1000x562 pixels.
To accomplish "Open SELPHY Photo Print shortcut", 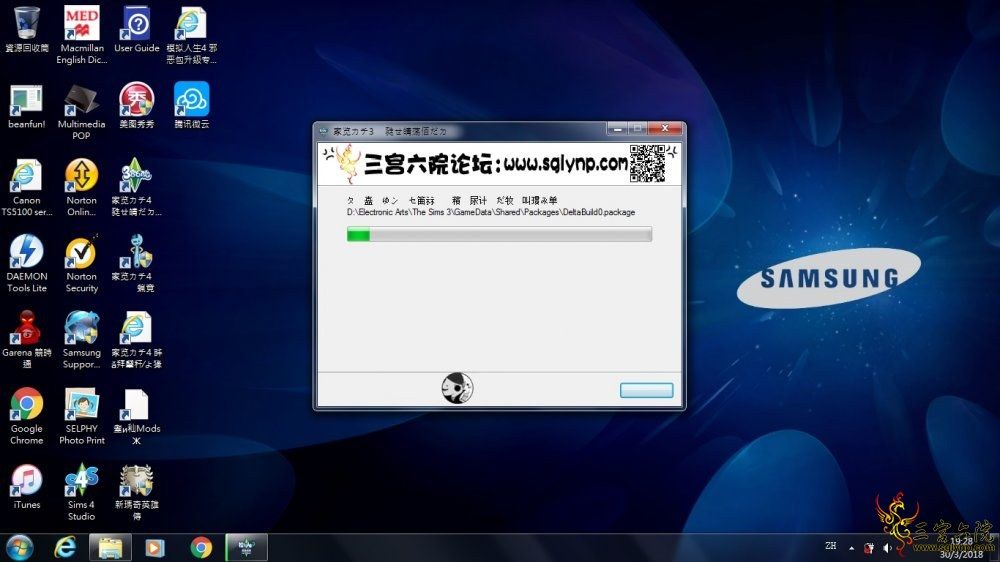I will [82, 416].
